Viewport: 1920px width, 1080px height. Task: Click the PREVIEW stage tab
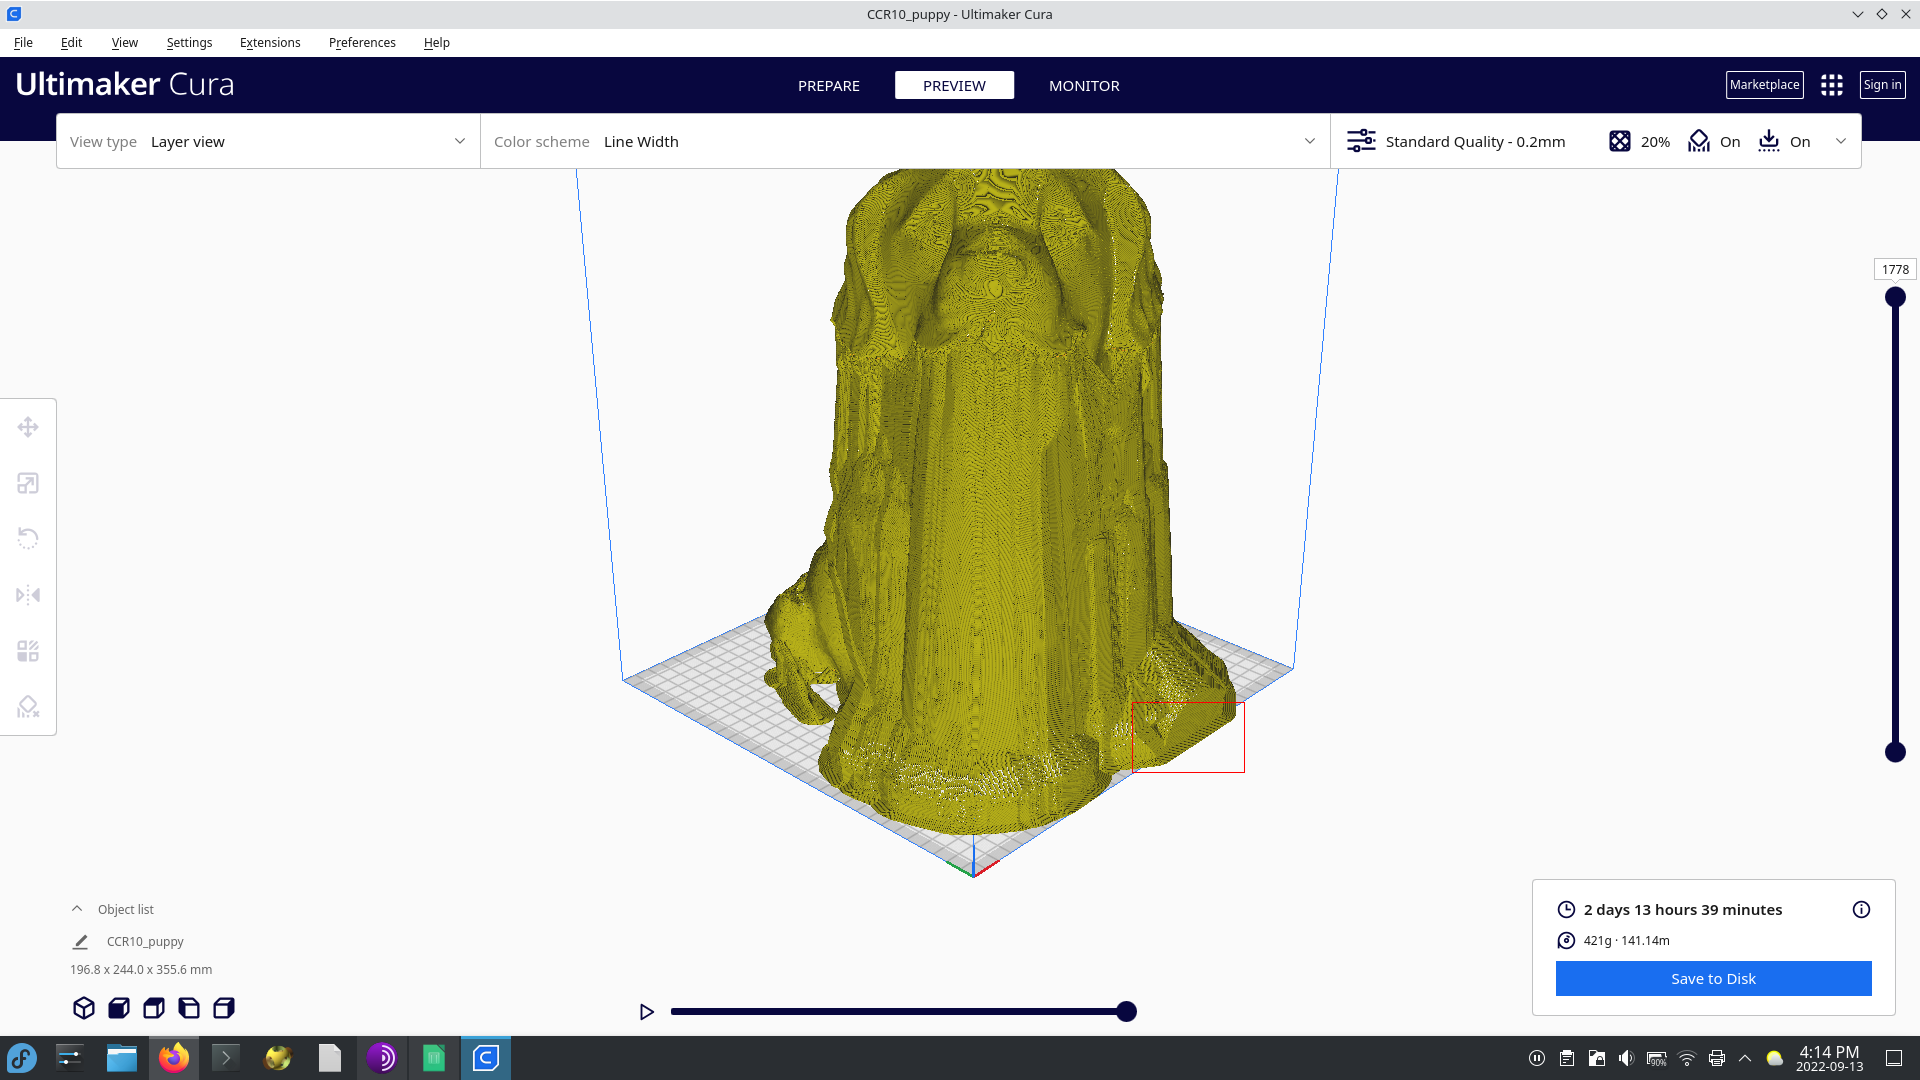click(x=954, y=85)
